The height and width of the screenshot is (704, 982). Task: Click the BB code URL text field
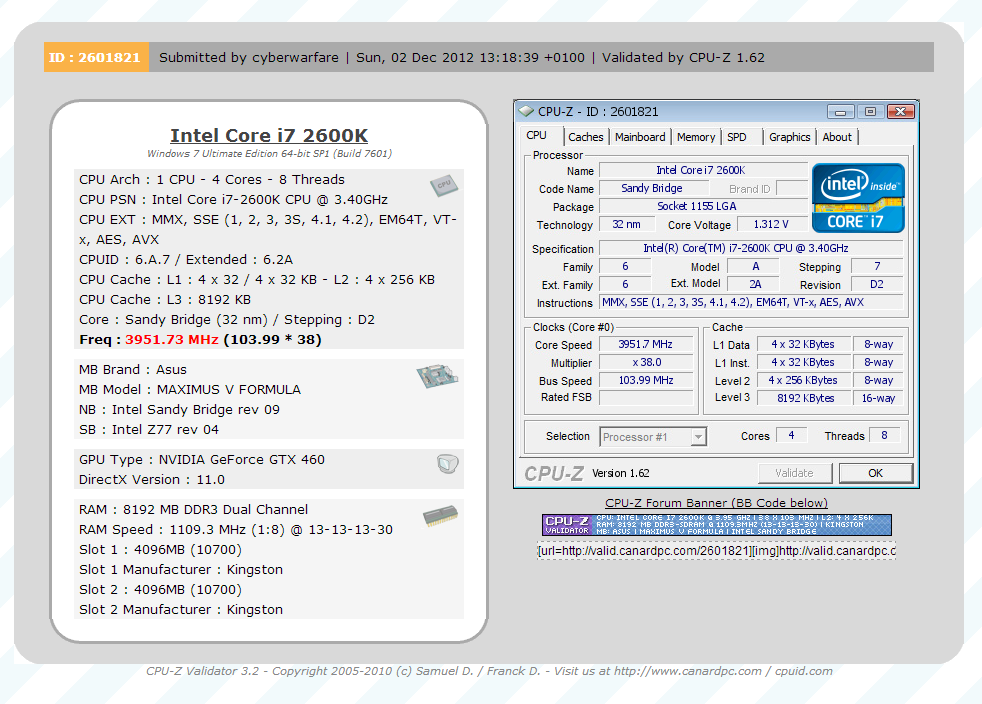pyautogui.click(x=716, y=551)
